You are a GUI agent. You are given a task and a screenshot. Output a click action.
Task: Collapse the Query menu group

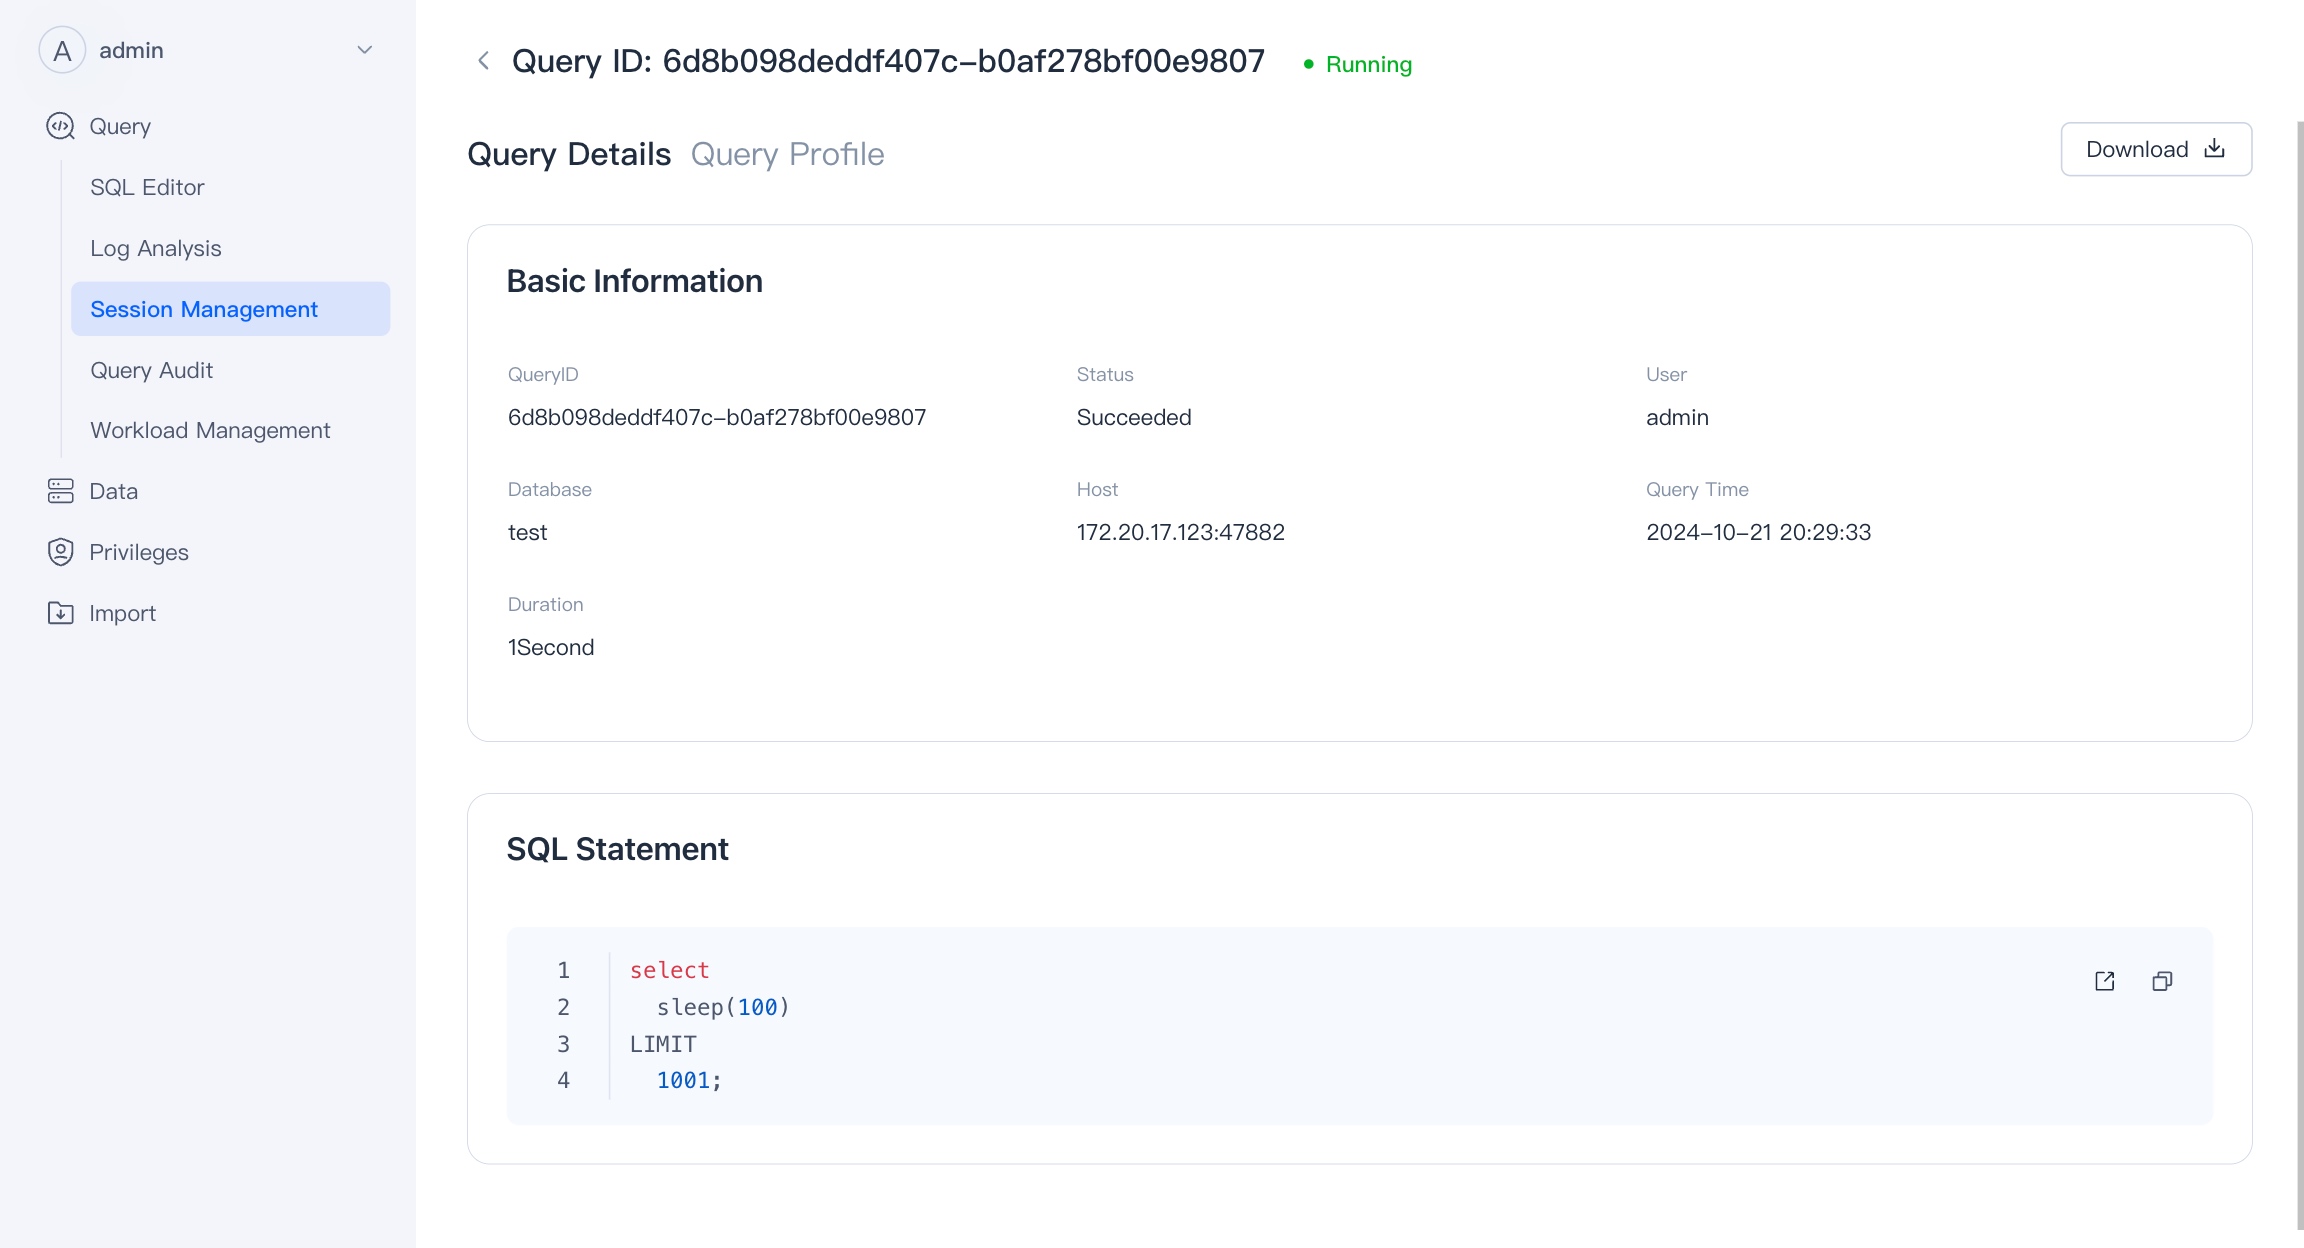click(x=120, y=126)
